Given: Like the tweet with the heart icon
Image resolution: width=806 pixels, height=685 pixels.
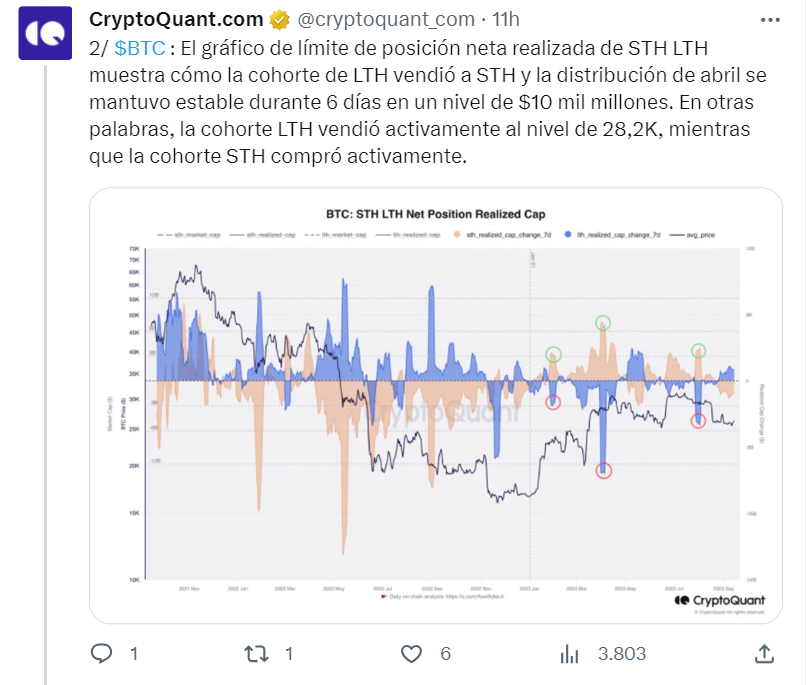Looking at the screenshot, I should pos(411,654).
